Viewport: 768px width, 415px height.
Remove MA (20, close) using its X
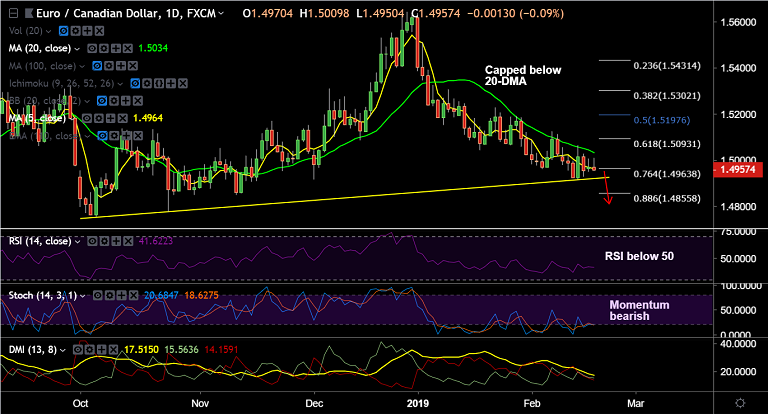tap(127, 49)
